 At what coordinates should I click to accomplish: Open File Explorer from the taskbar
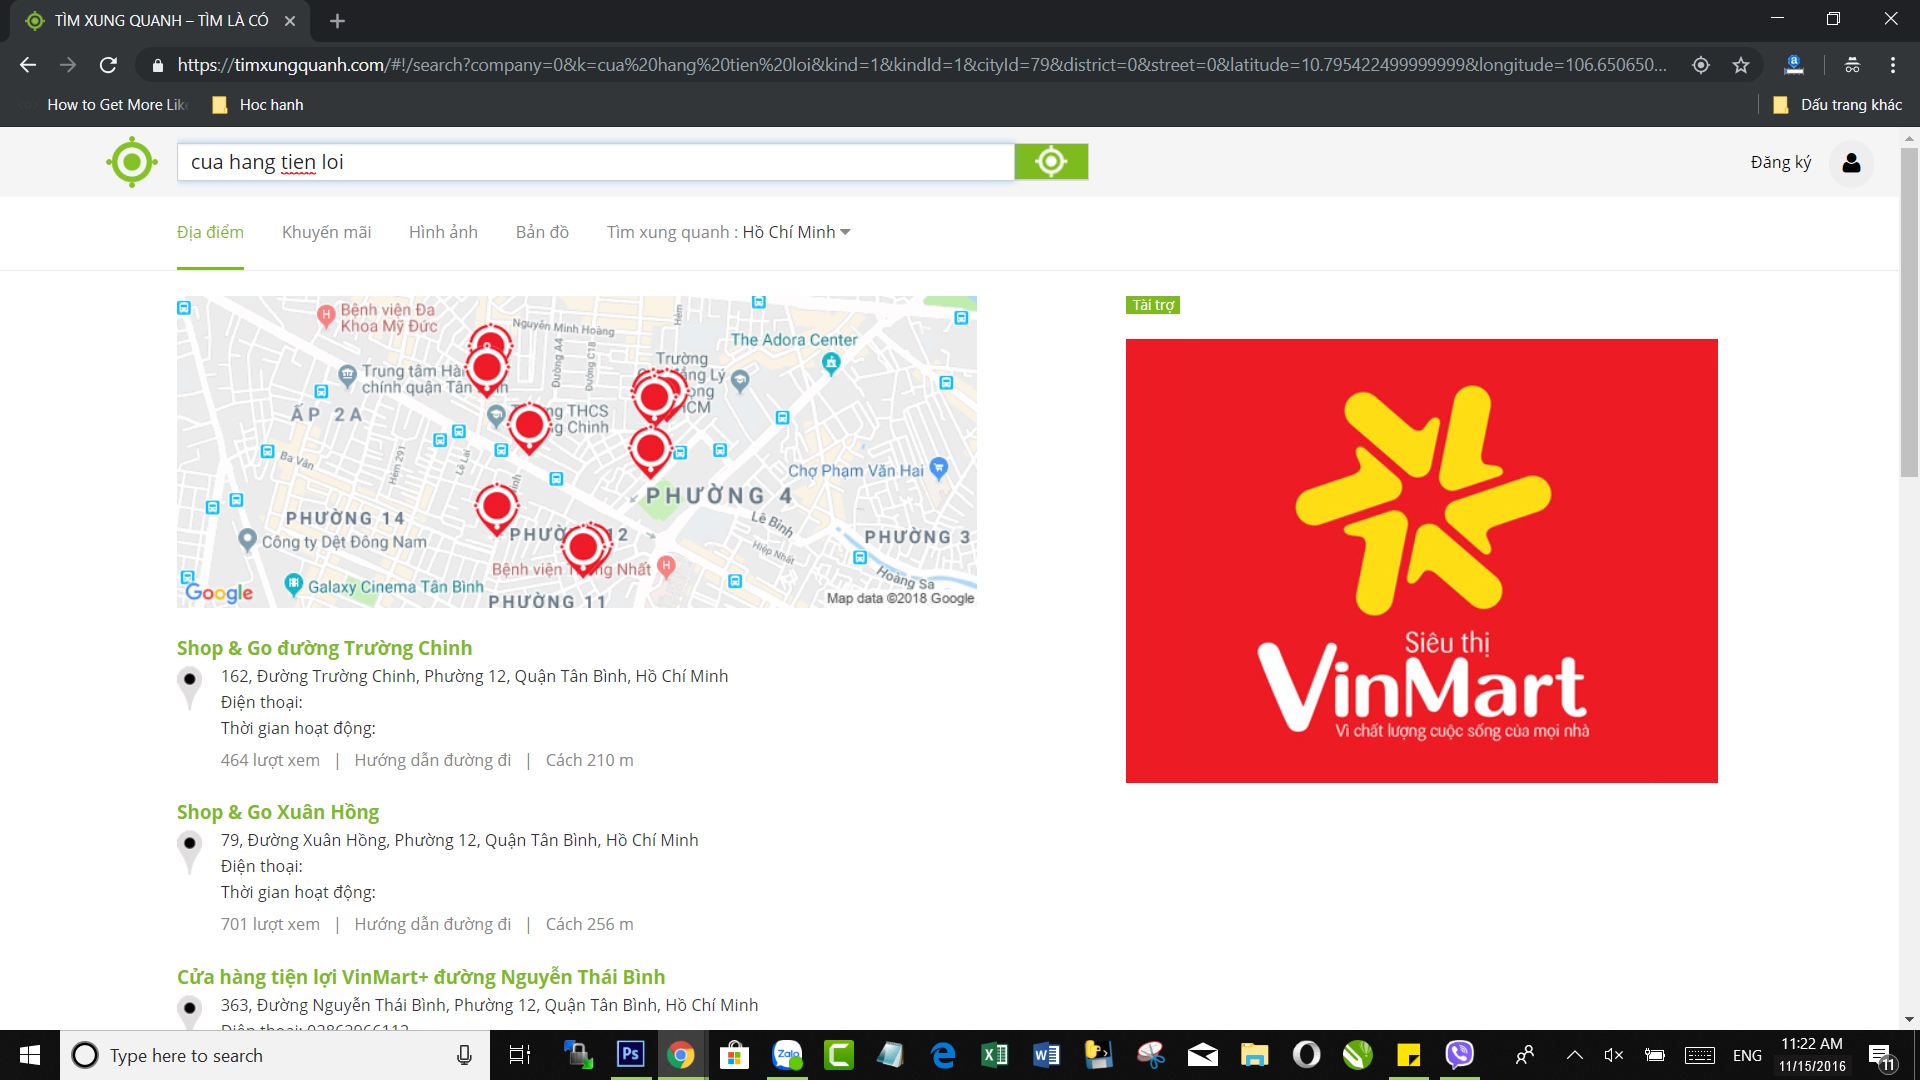[x=1254, y=1055]
